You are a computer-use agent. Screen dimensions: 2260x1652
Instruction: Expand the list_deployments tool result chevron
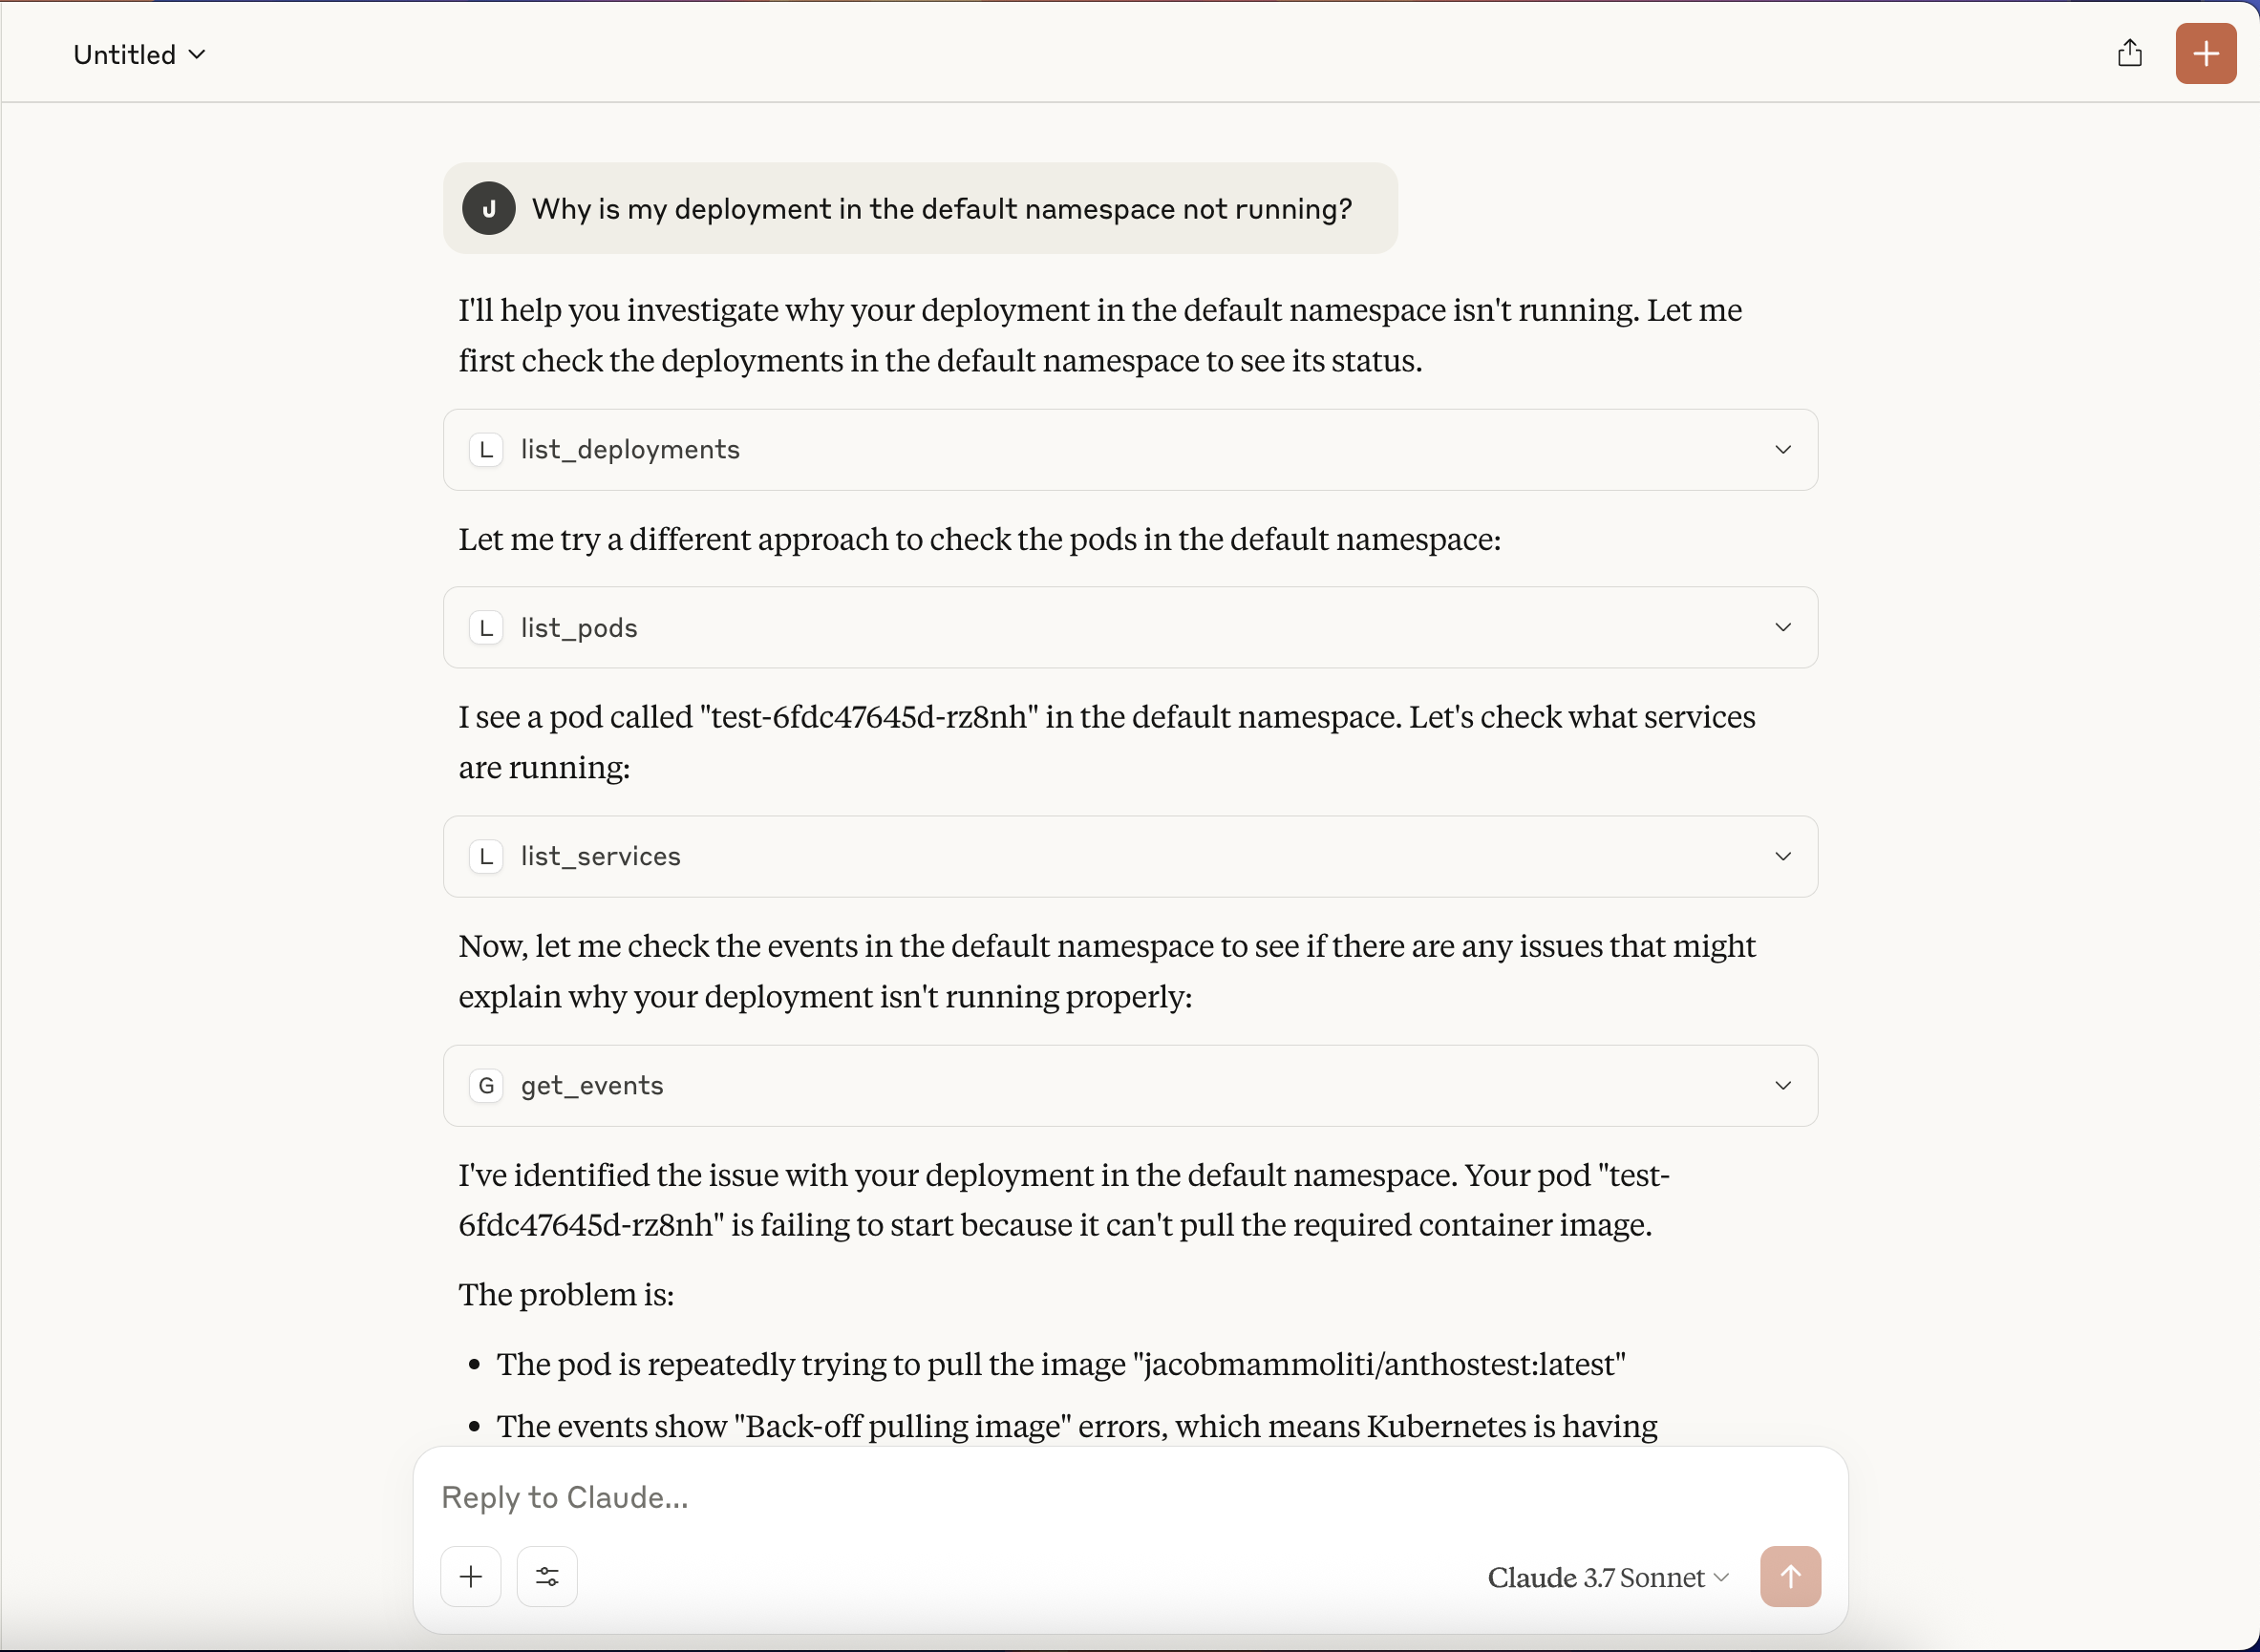tap(1783, 450)
